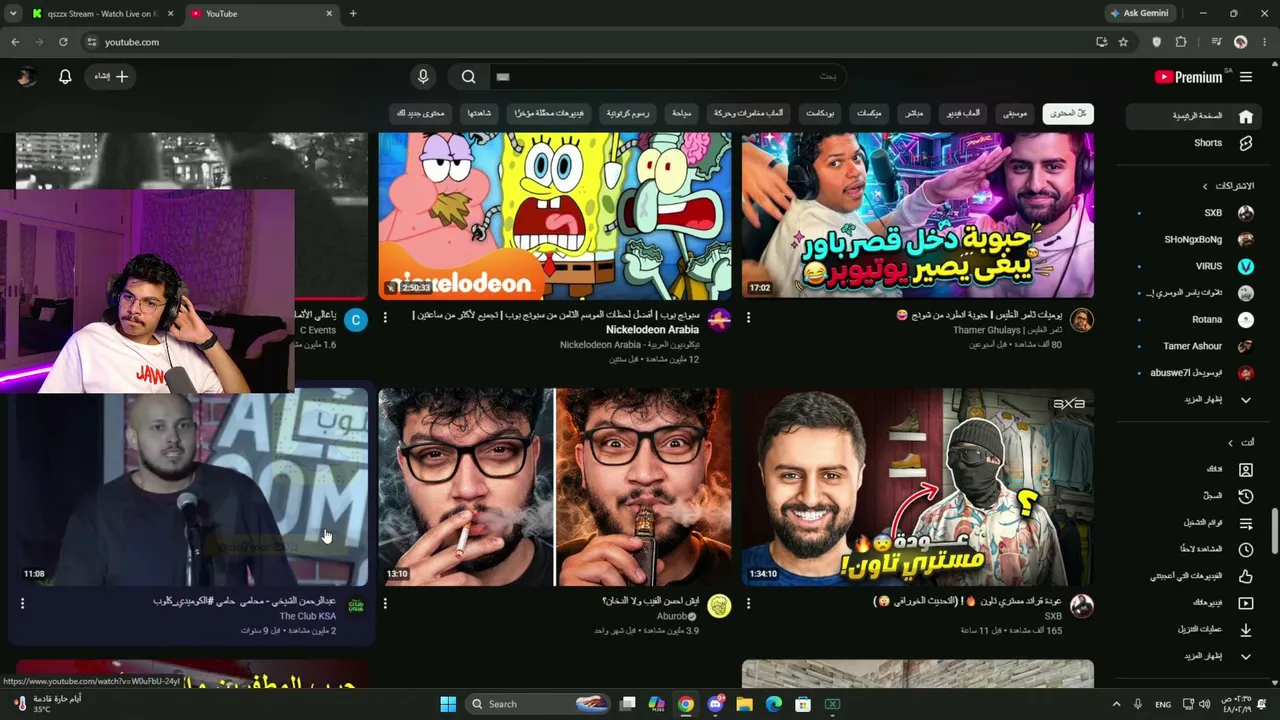Open the Subscriptions section header arrow
This screenshot has width=1280, height=720.
(x=1205, y=186)
